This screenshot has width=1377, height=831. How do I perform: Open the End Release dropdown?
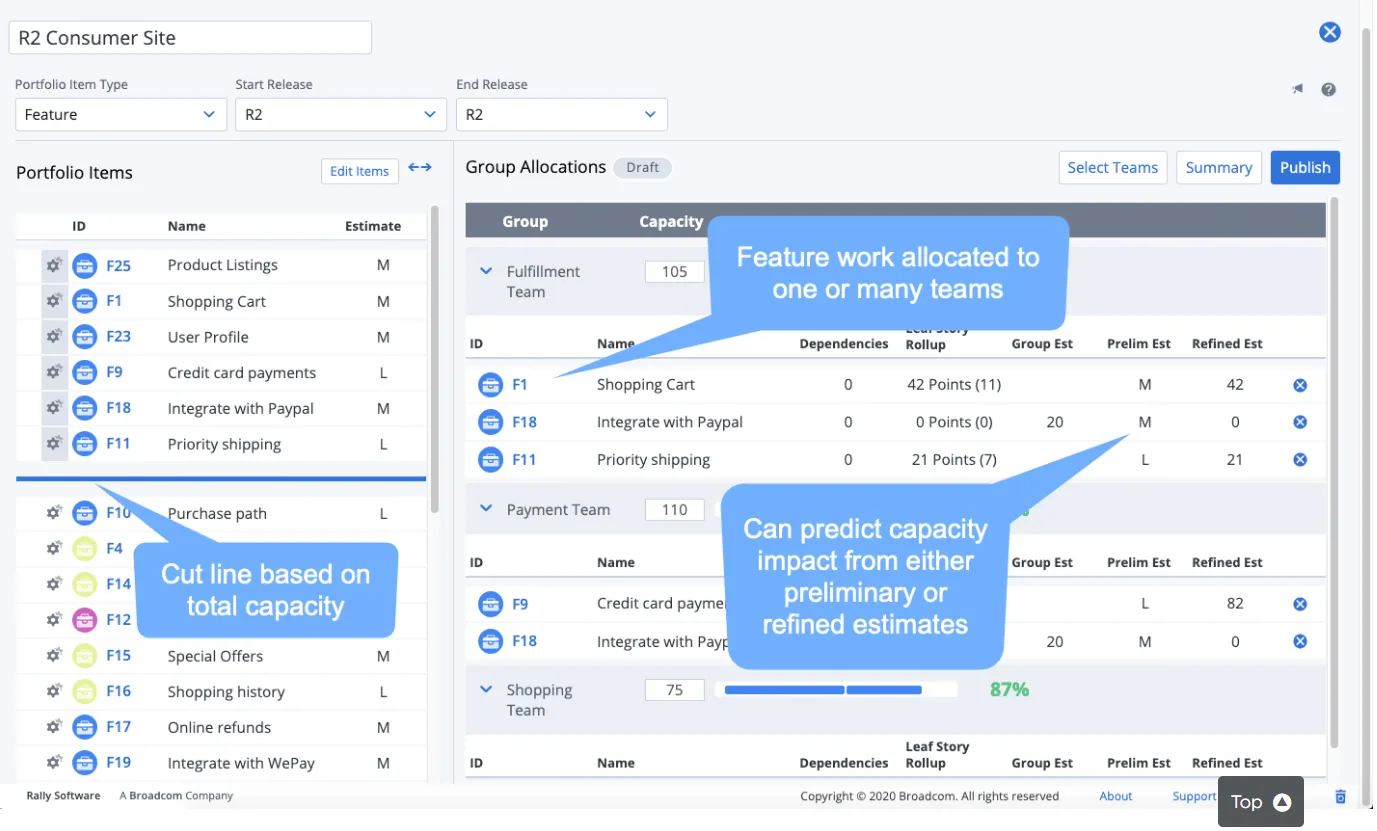click(562, 115)
